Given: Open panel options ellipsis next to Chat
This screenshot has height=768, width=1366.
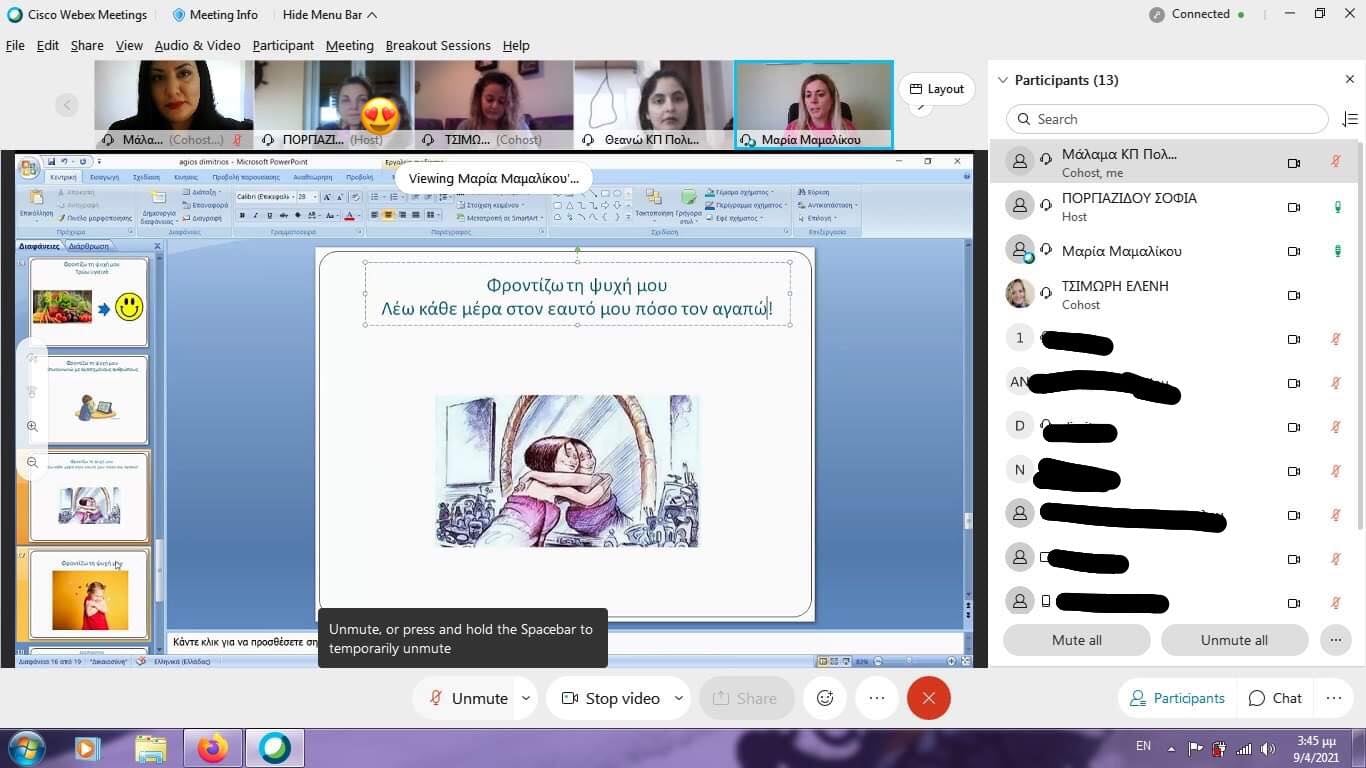Looking at the screenshot, I should tap(1333, 698).
